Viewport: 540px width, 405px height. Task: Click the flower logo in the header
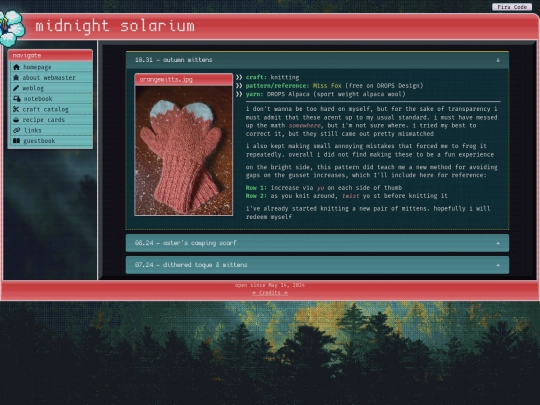click(x=12, y=28)
